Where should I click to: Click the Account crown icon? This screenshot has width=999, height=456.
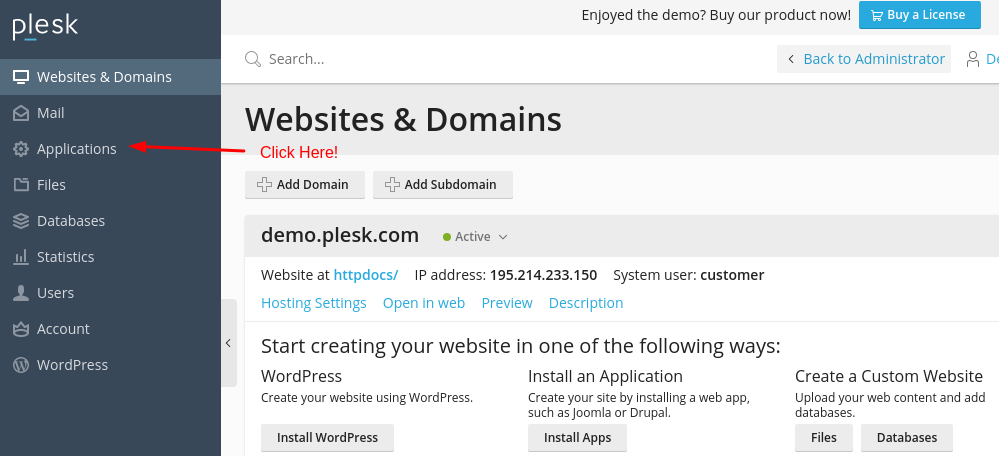coord(20,329)
